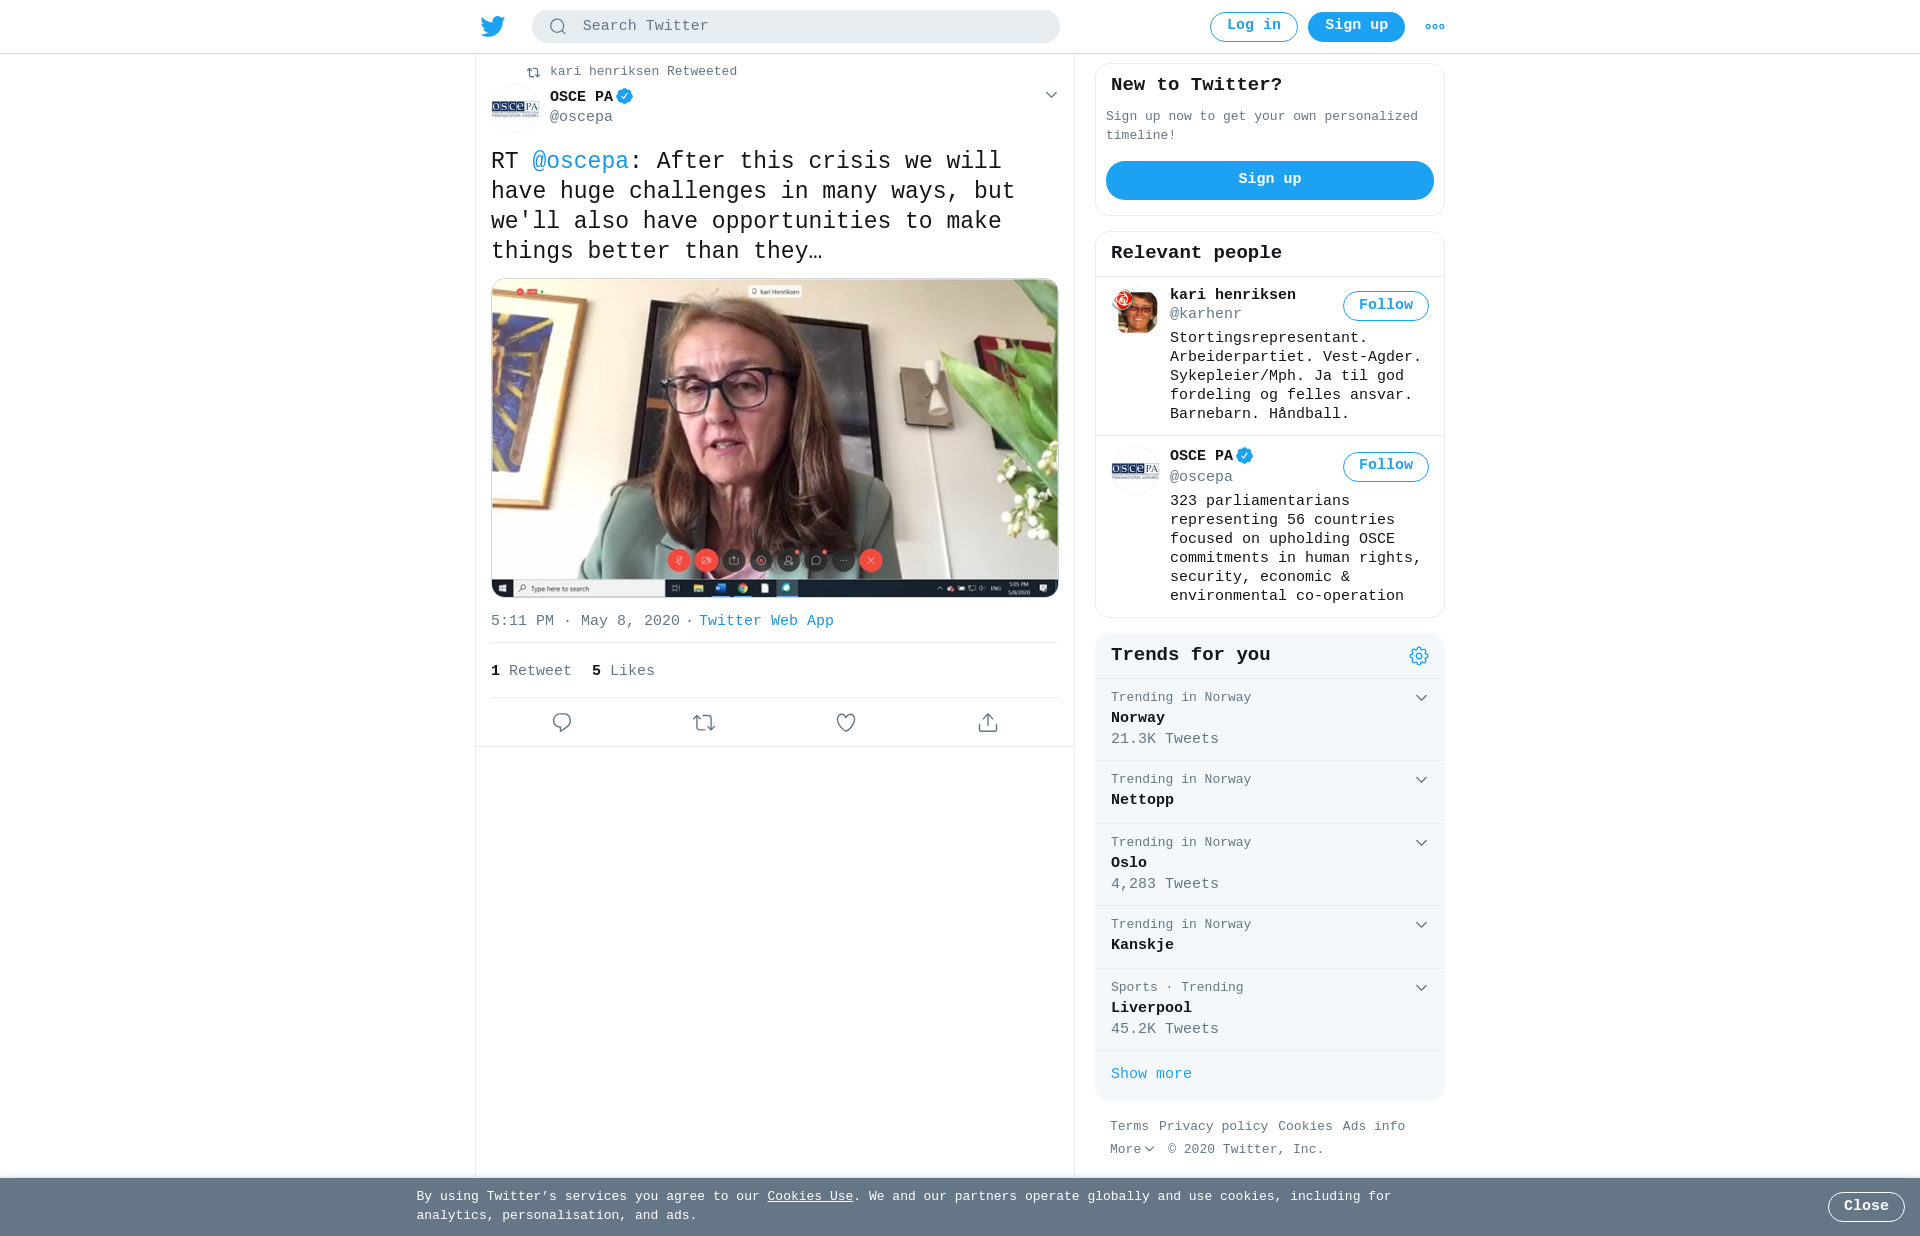Screen dimensions: 1920x1236
Task: Open the More footer dropdown
Action: 1132,1150
